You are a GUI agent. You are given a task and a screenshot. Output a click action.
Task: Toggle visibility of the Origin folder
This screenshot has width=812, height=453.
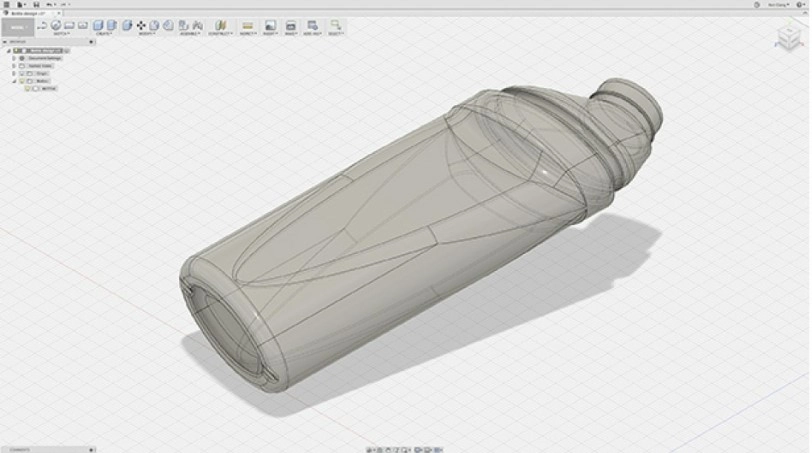22,73
